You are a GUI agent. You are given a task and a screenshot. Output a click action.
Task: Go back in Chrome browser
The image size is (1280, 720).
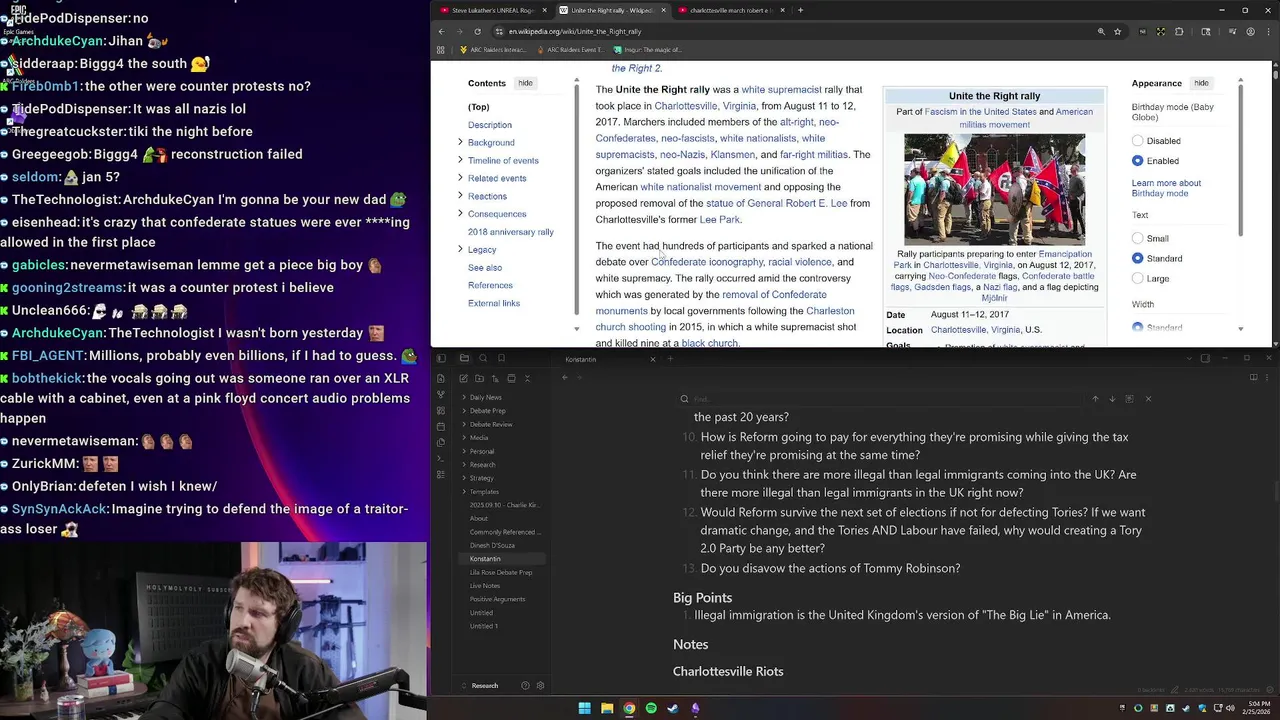[441, 31]
